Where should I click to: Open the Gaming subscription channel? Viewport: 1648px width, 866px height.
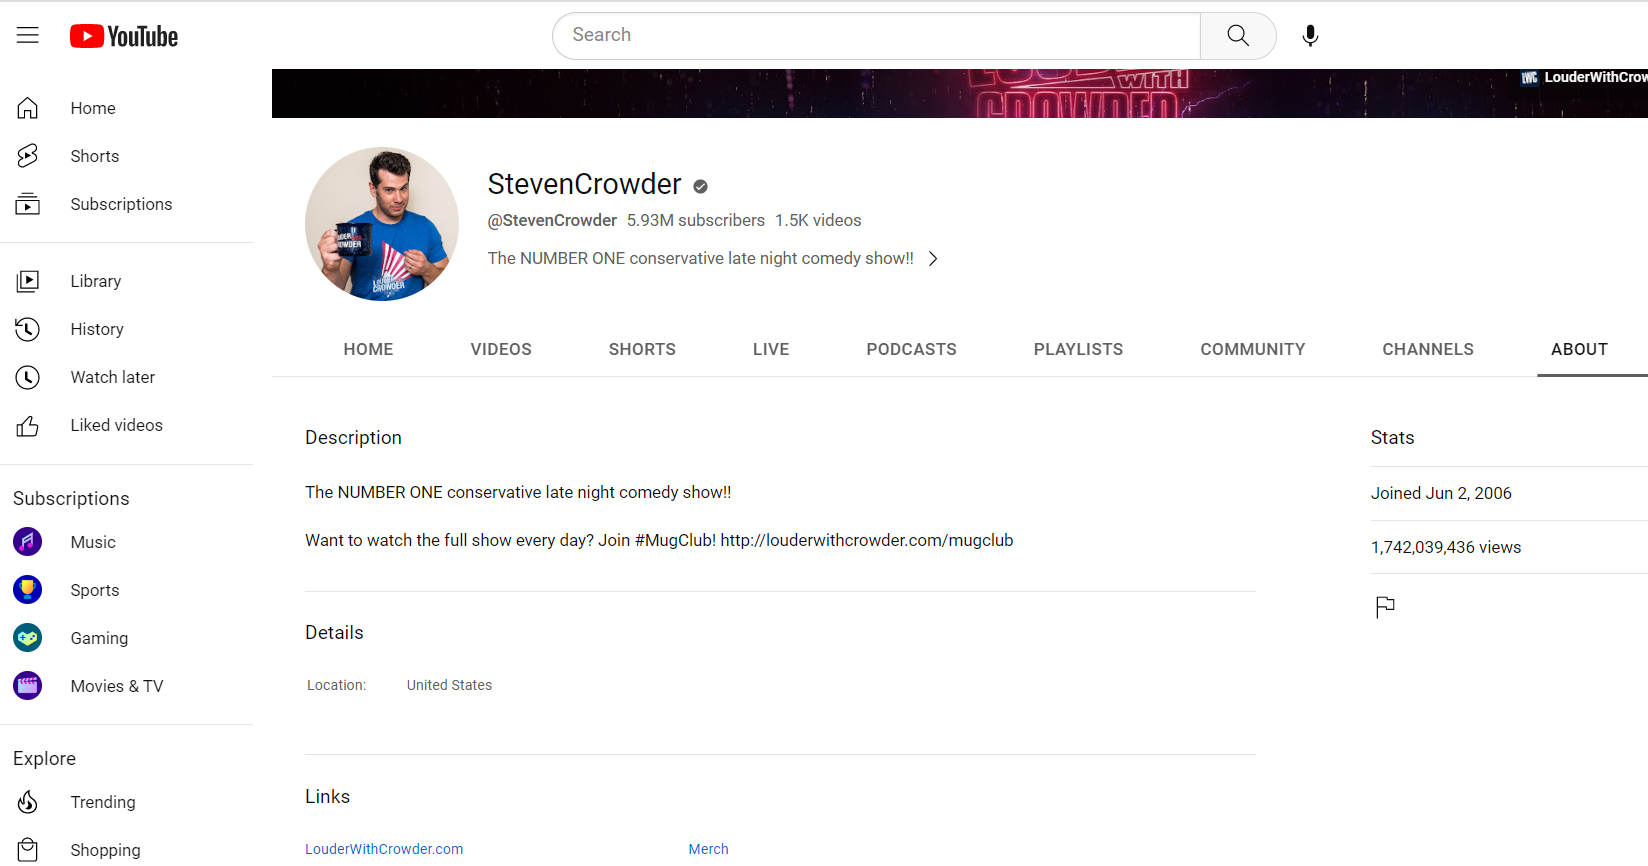coord(99,638)
